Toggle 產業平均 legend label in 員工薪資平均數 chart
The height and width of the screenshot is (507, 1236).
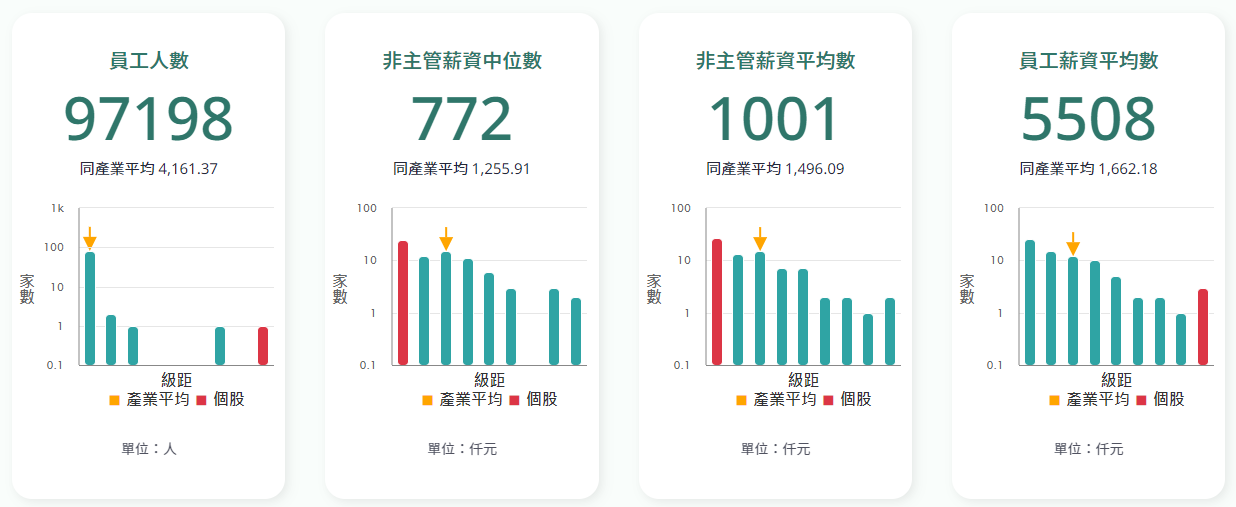point(1098,399)
